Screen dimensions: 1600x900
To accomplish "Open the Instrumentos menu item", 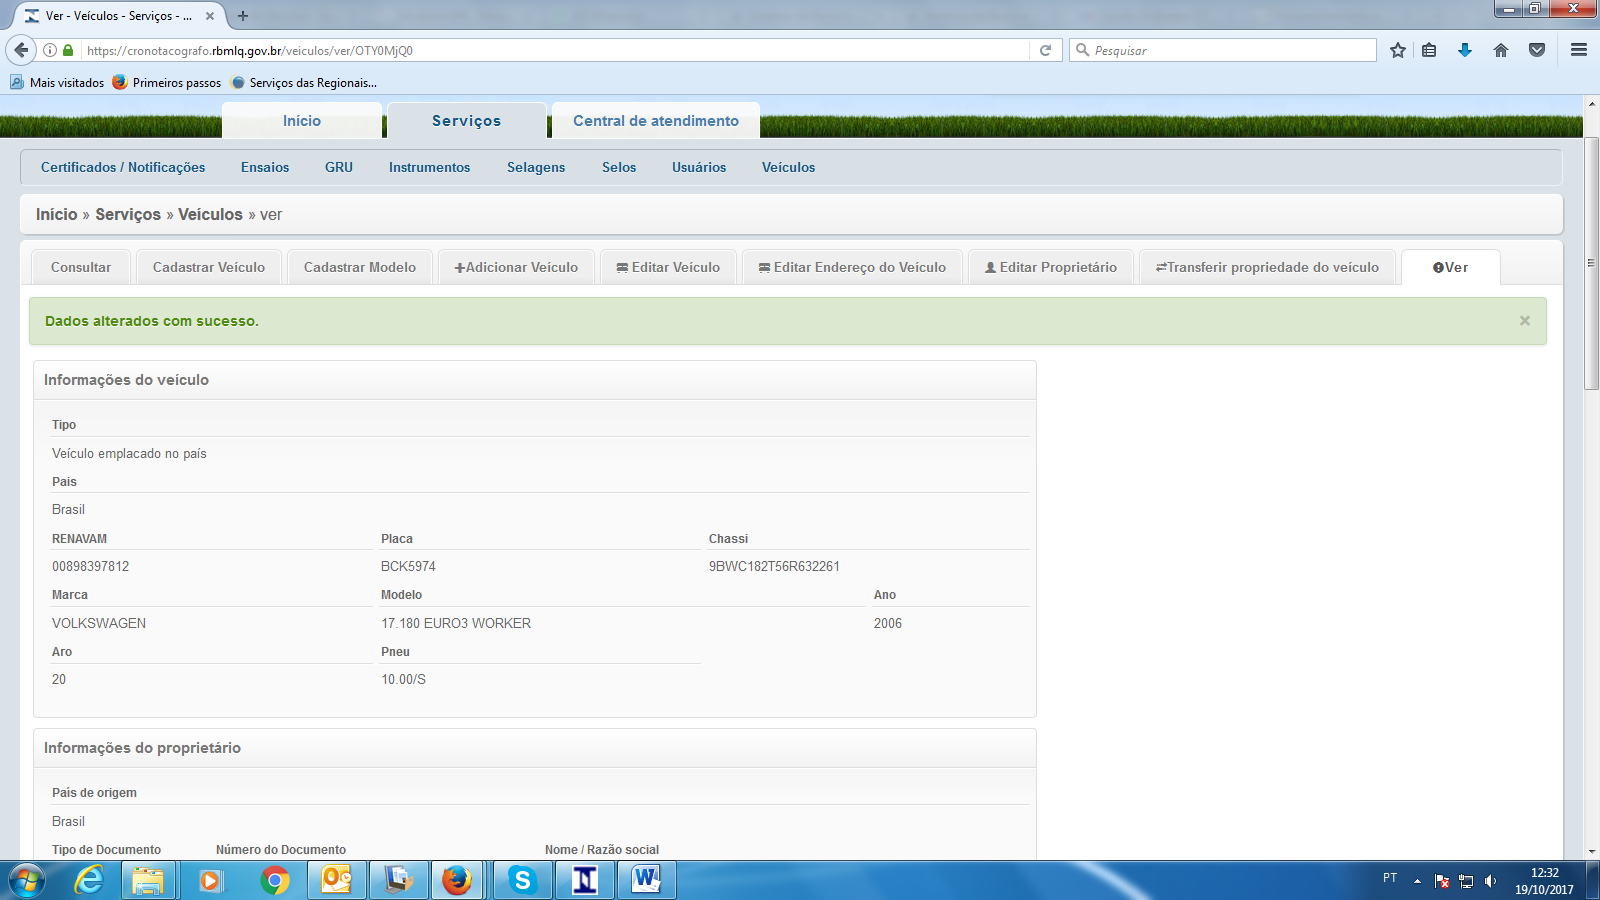I will tap(429, 167).
